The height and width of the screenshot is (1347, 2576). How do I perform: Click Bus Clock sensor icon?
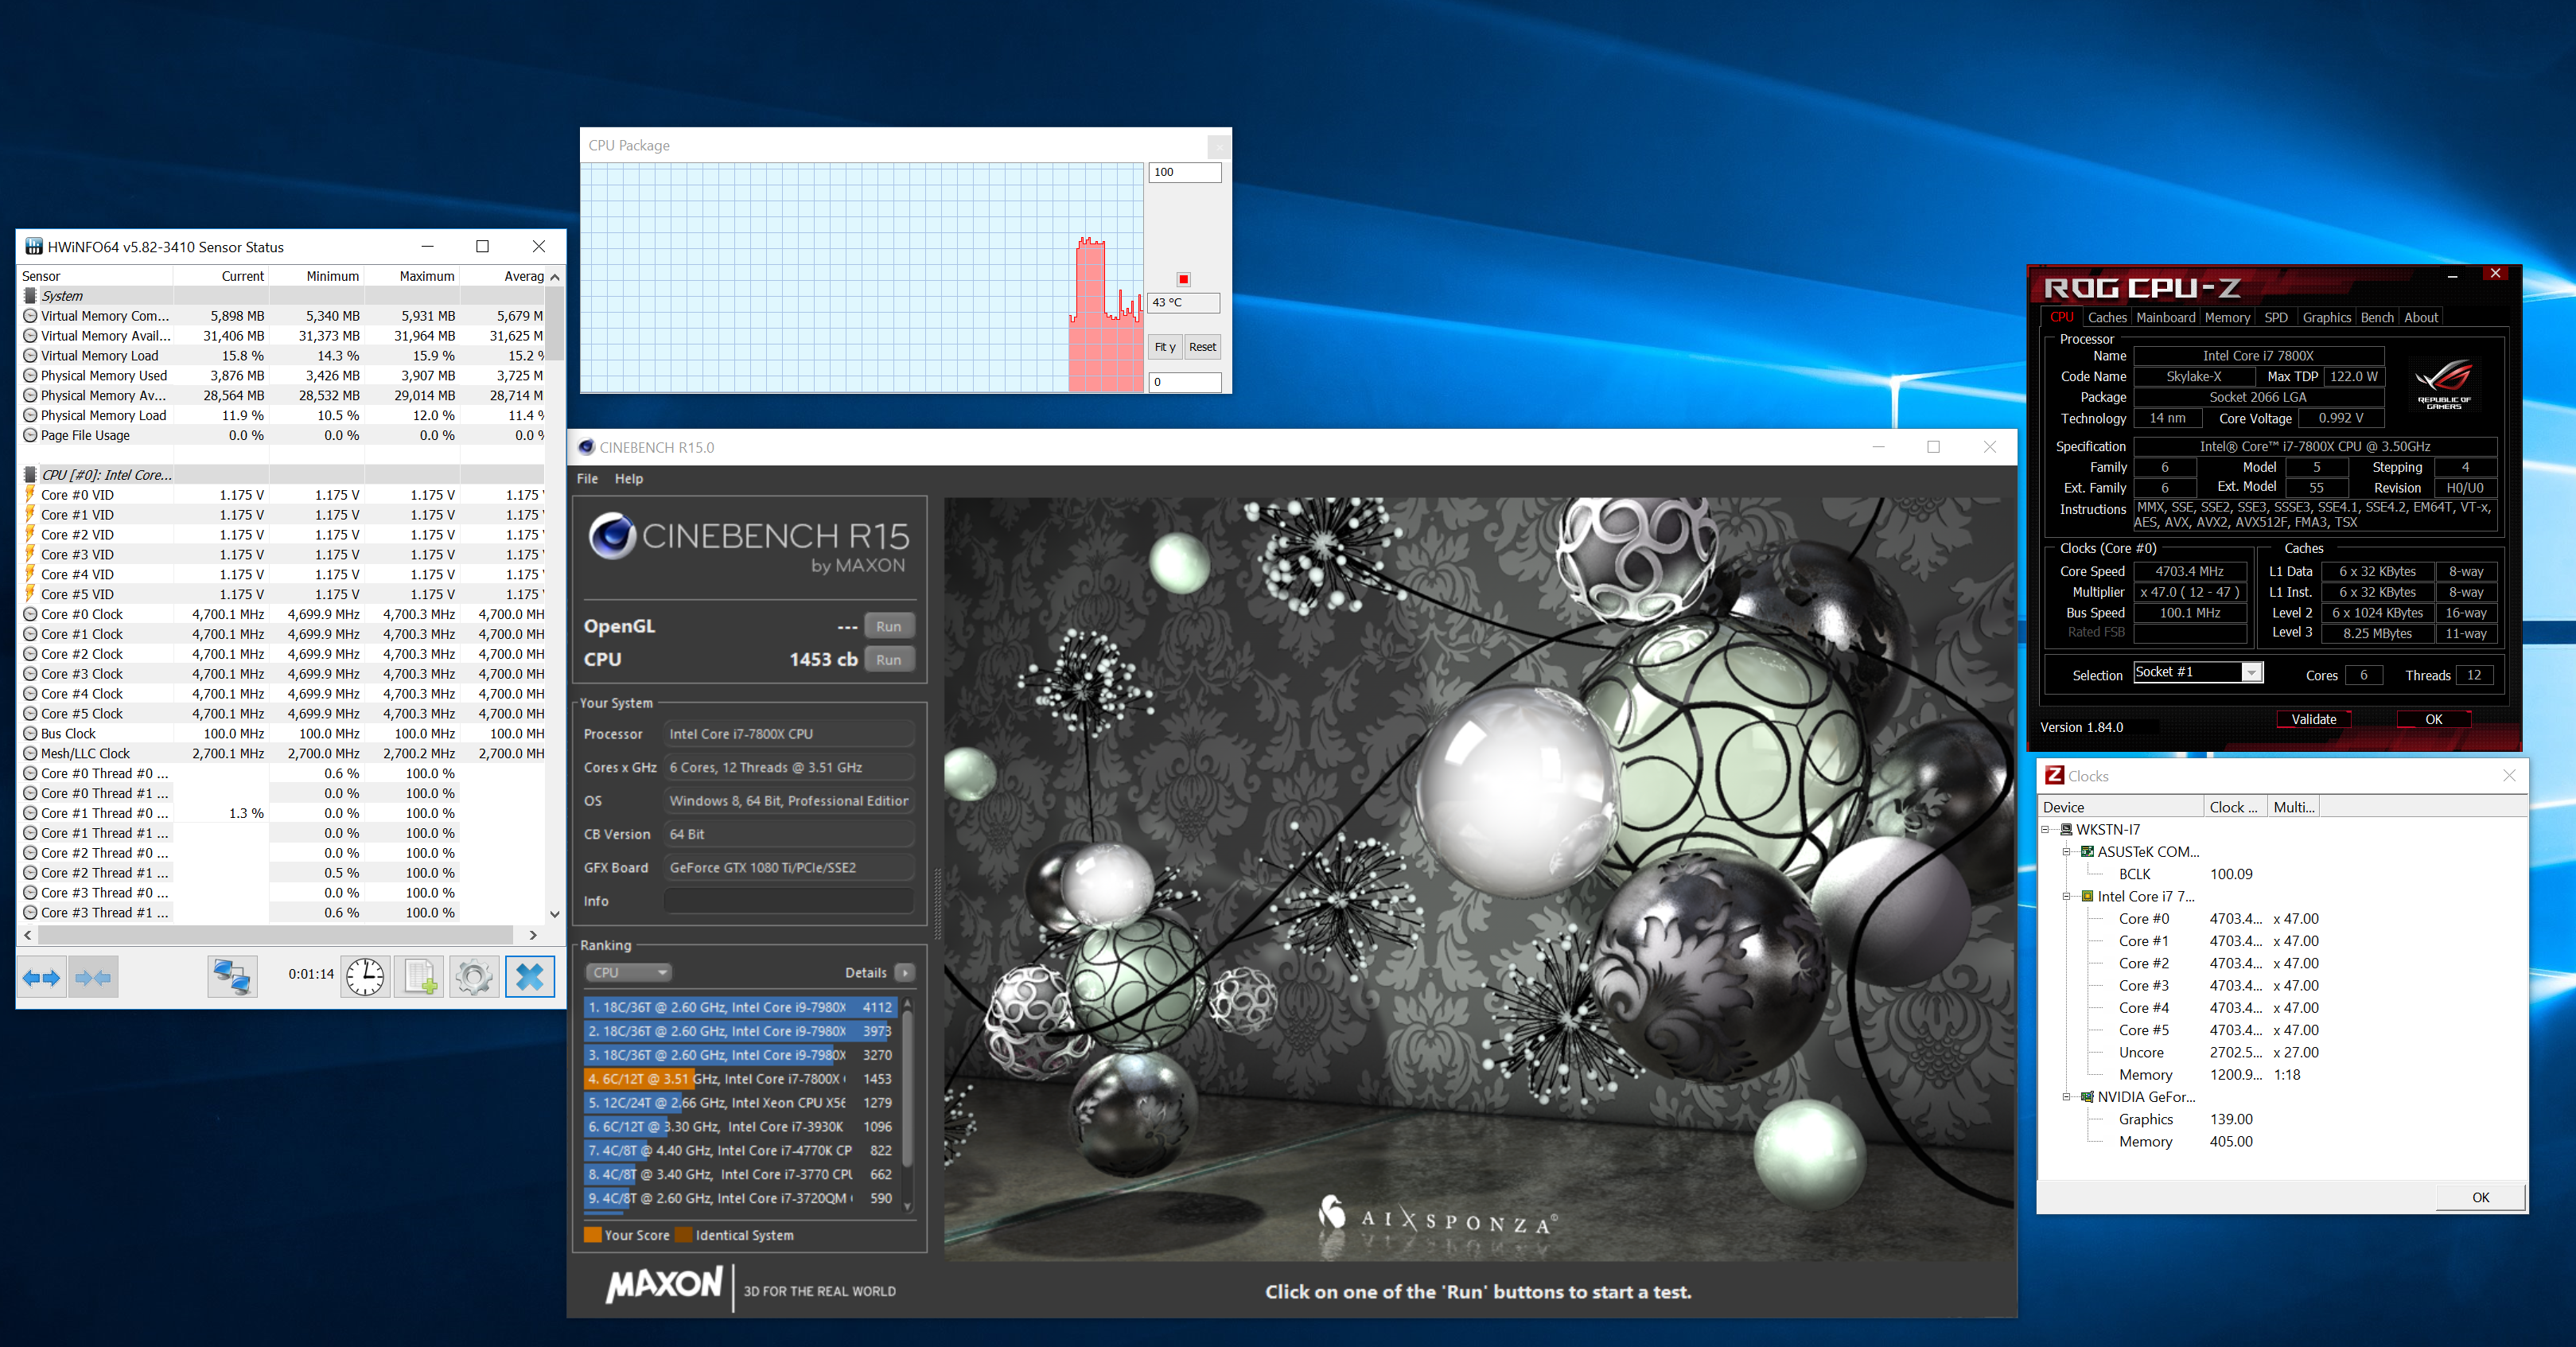[30, 734]
